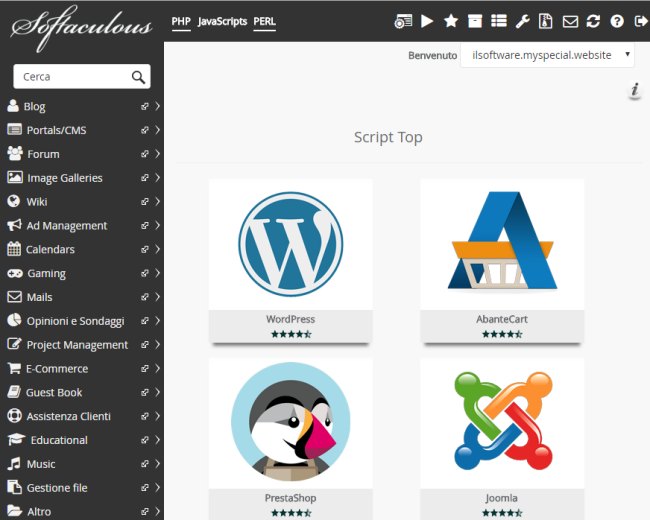Viewport: 650px width, 520px height.
Task: Select the Image Galleries category label
Action: point(65,178)
